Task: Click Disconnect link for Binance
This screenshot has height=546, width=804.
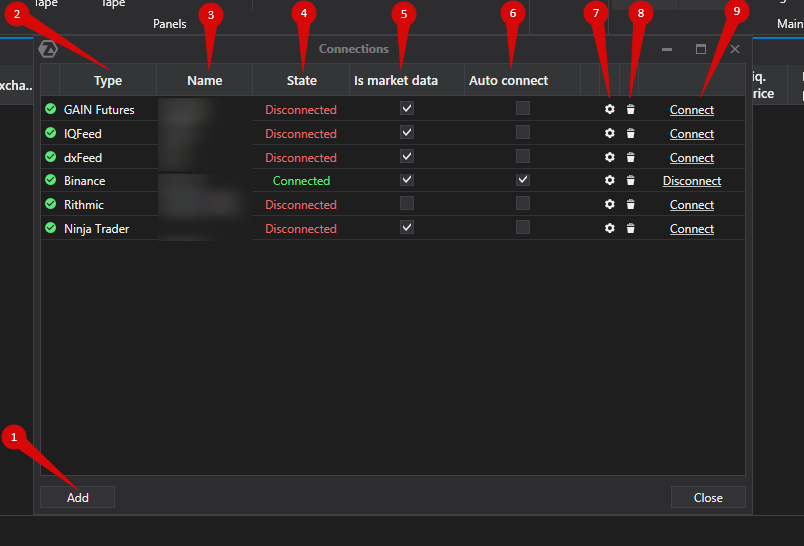Action: click(x=691, y=181)
